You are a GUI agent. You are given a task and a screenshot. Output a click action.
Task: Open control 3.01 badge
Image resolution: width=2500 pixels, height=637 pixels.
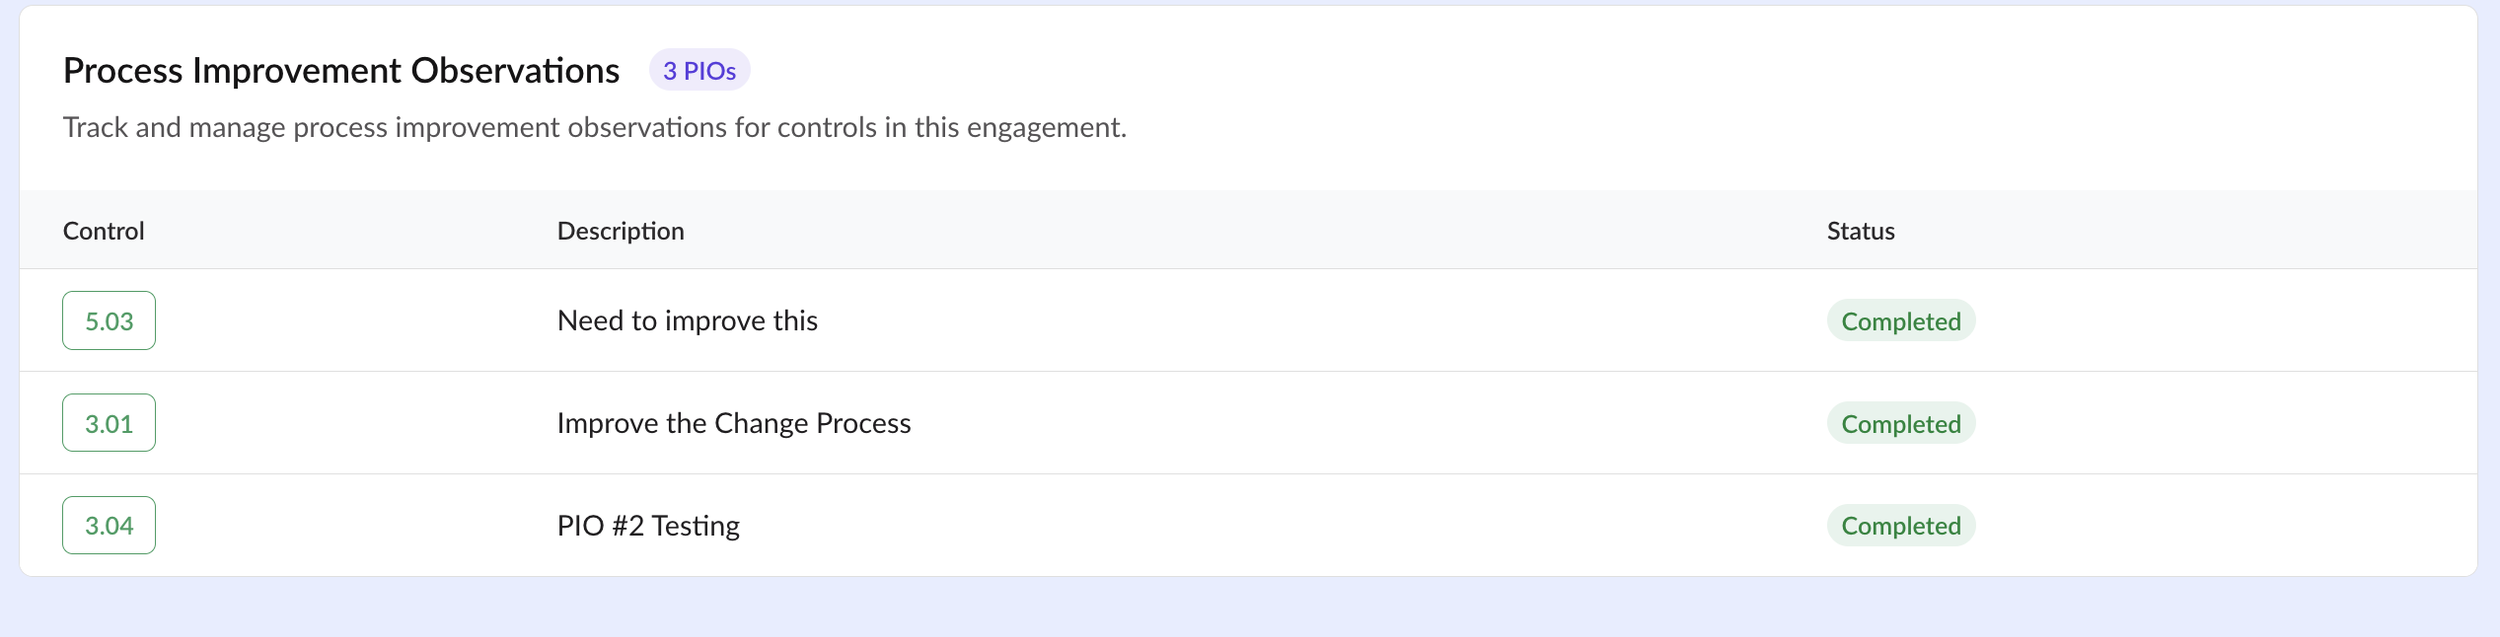[109, 423]
